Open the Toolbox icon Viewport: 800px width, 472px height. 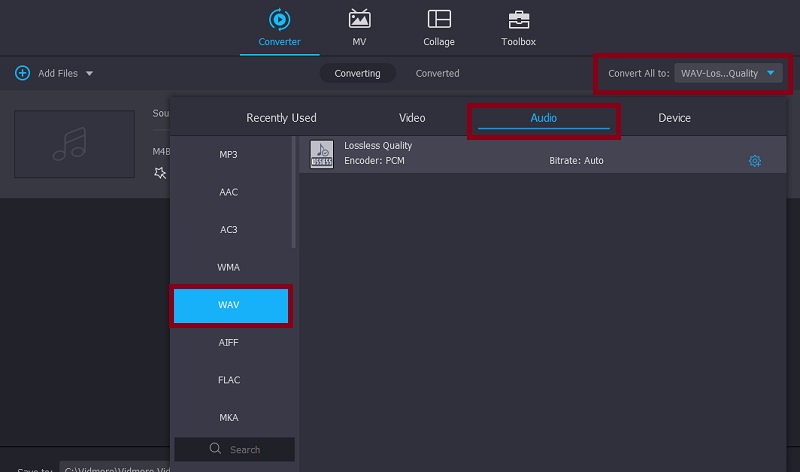518,20
